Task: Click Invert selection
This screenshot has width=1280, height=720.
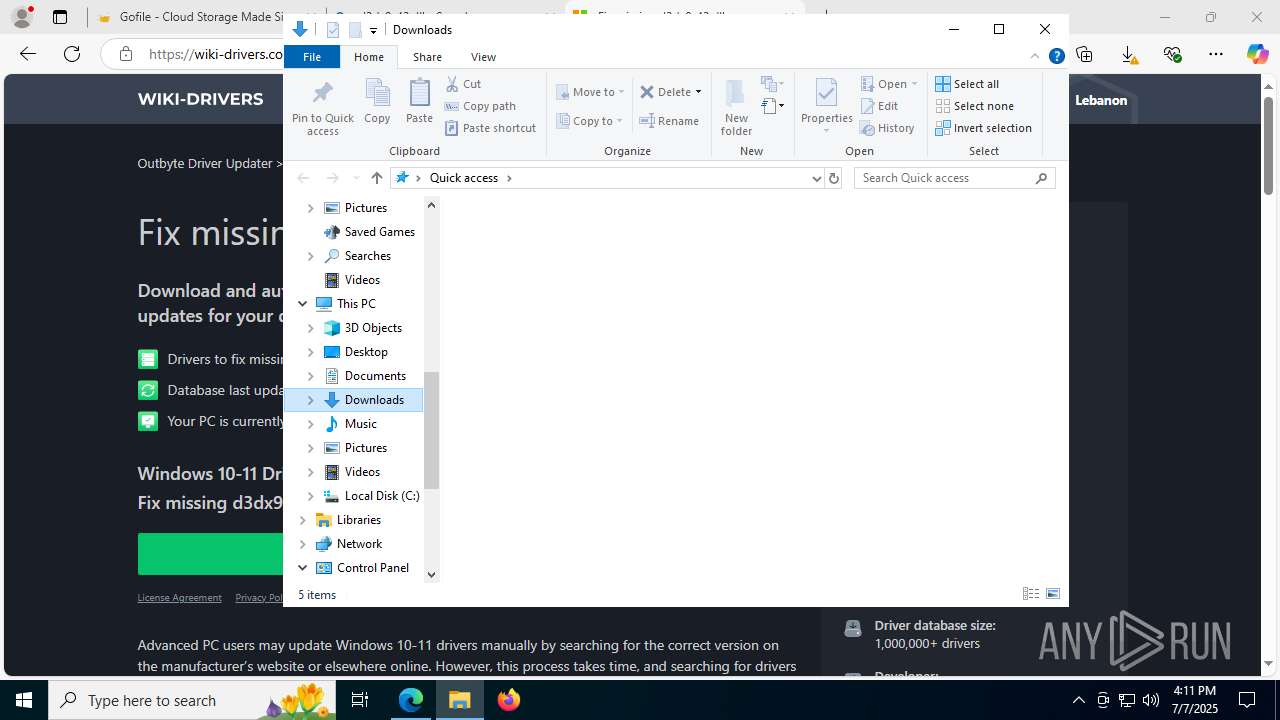Action: pyautogui.click(x=983, y=128)
